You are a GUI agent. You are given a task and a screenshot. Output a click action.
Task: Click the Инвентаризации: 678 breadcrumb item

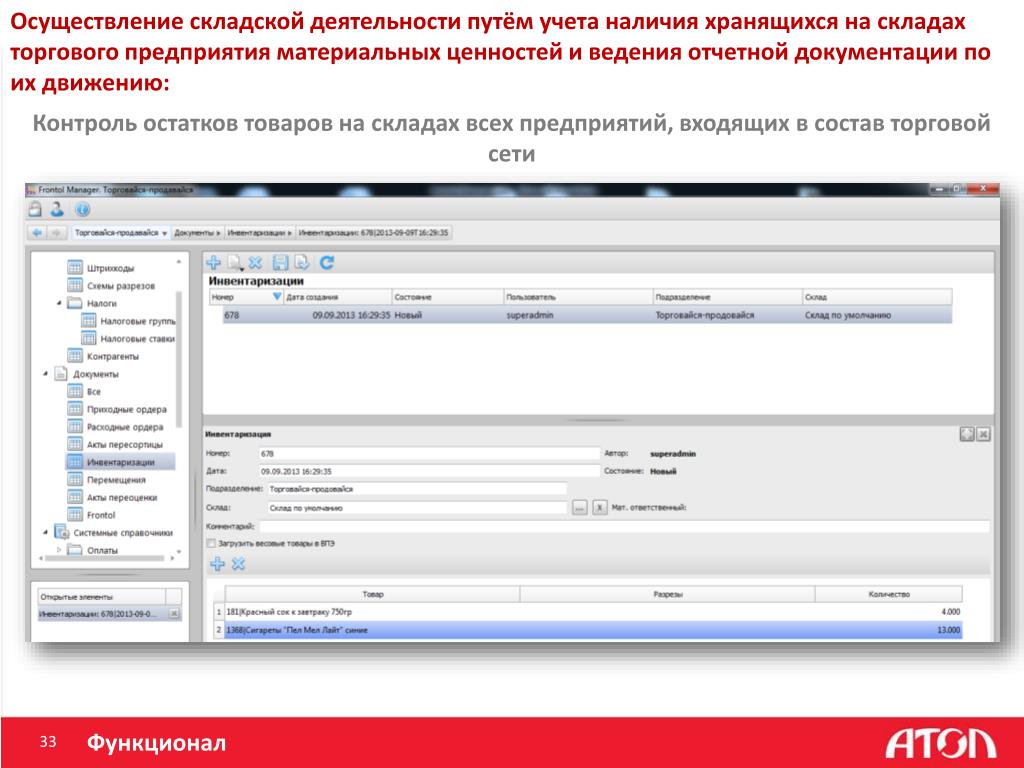(374, 232)
